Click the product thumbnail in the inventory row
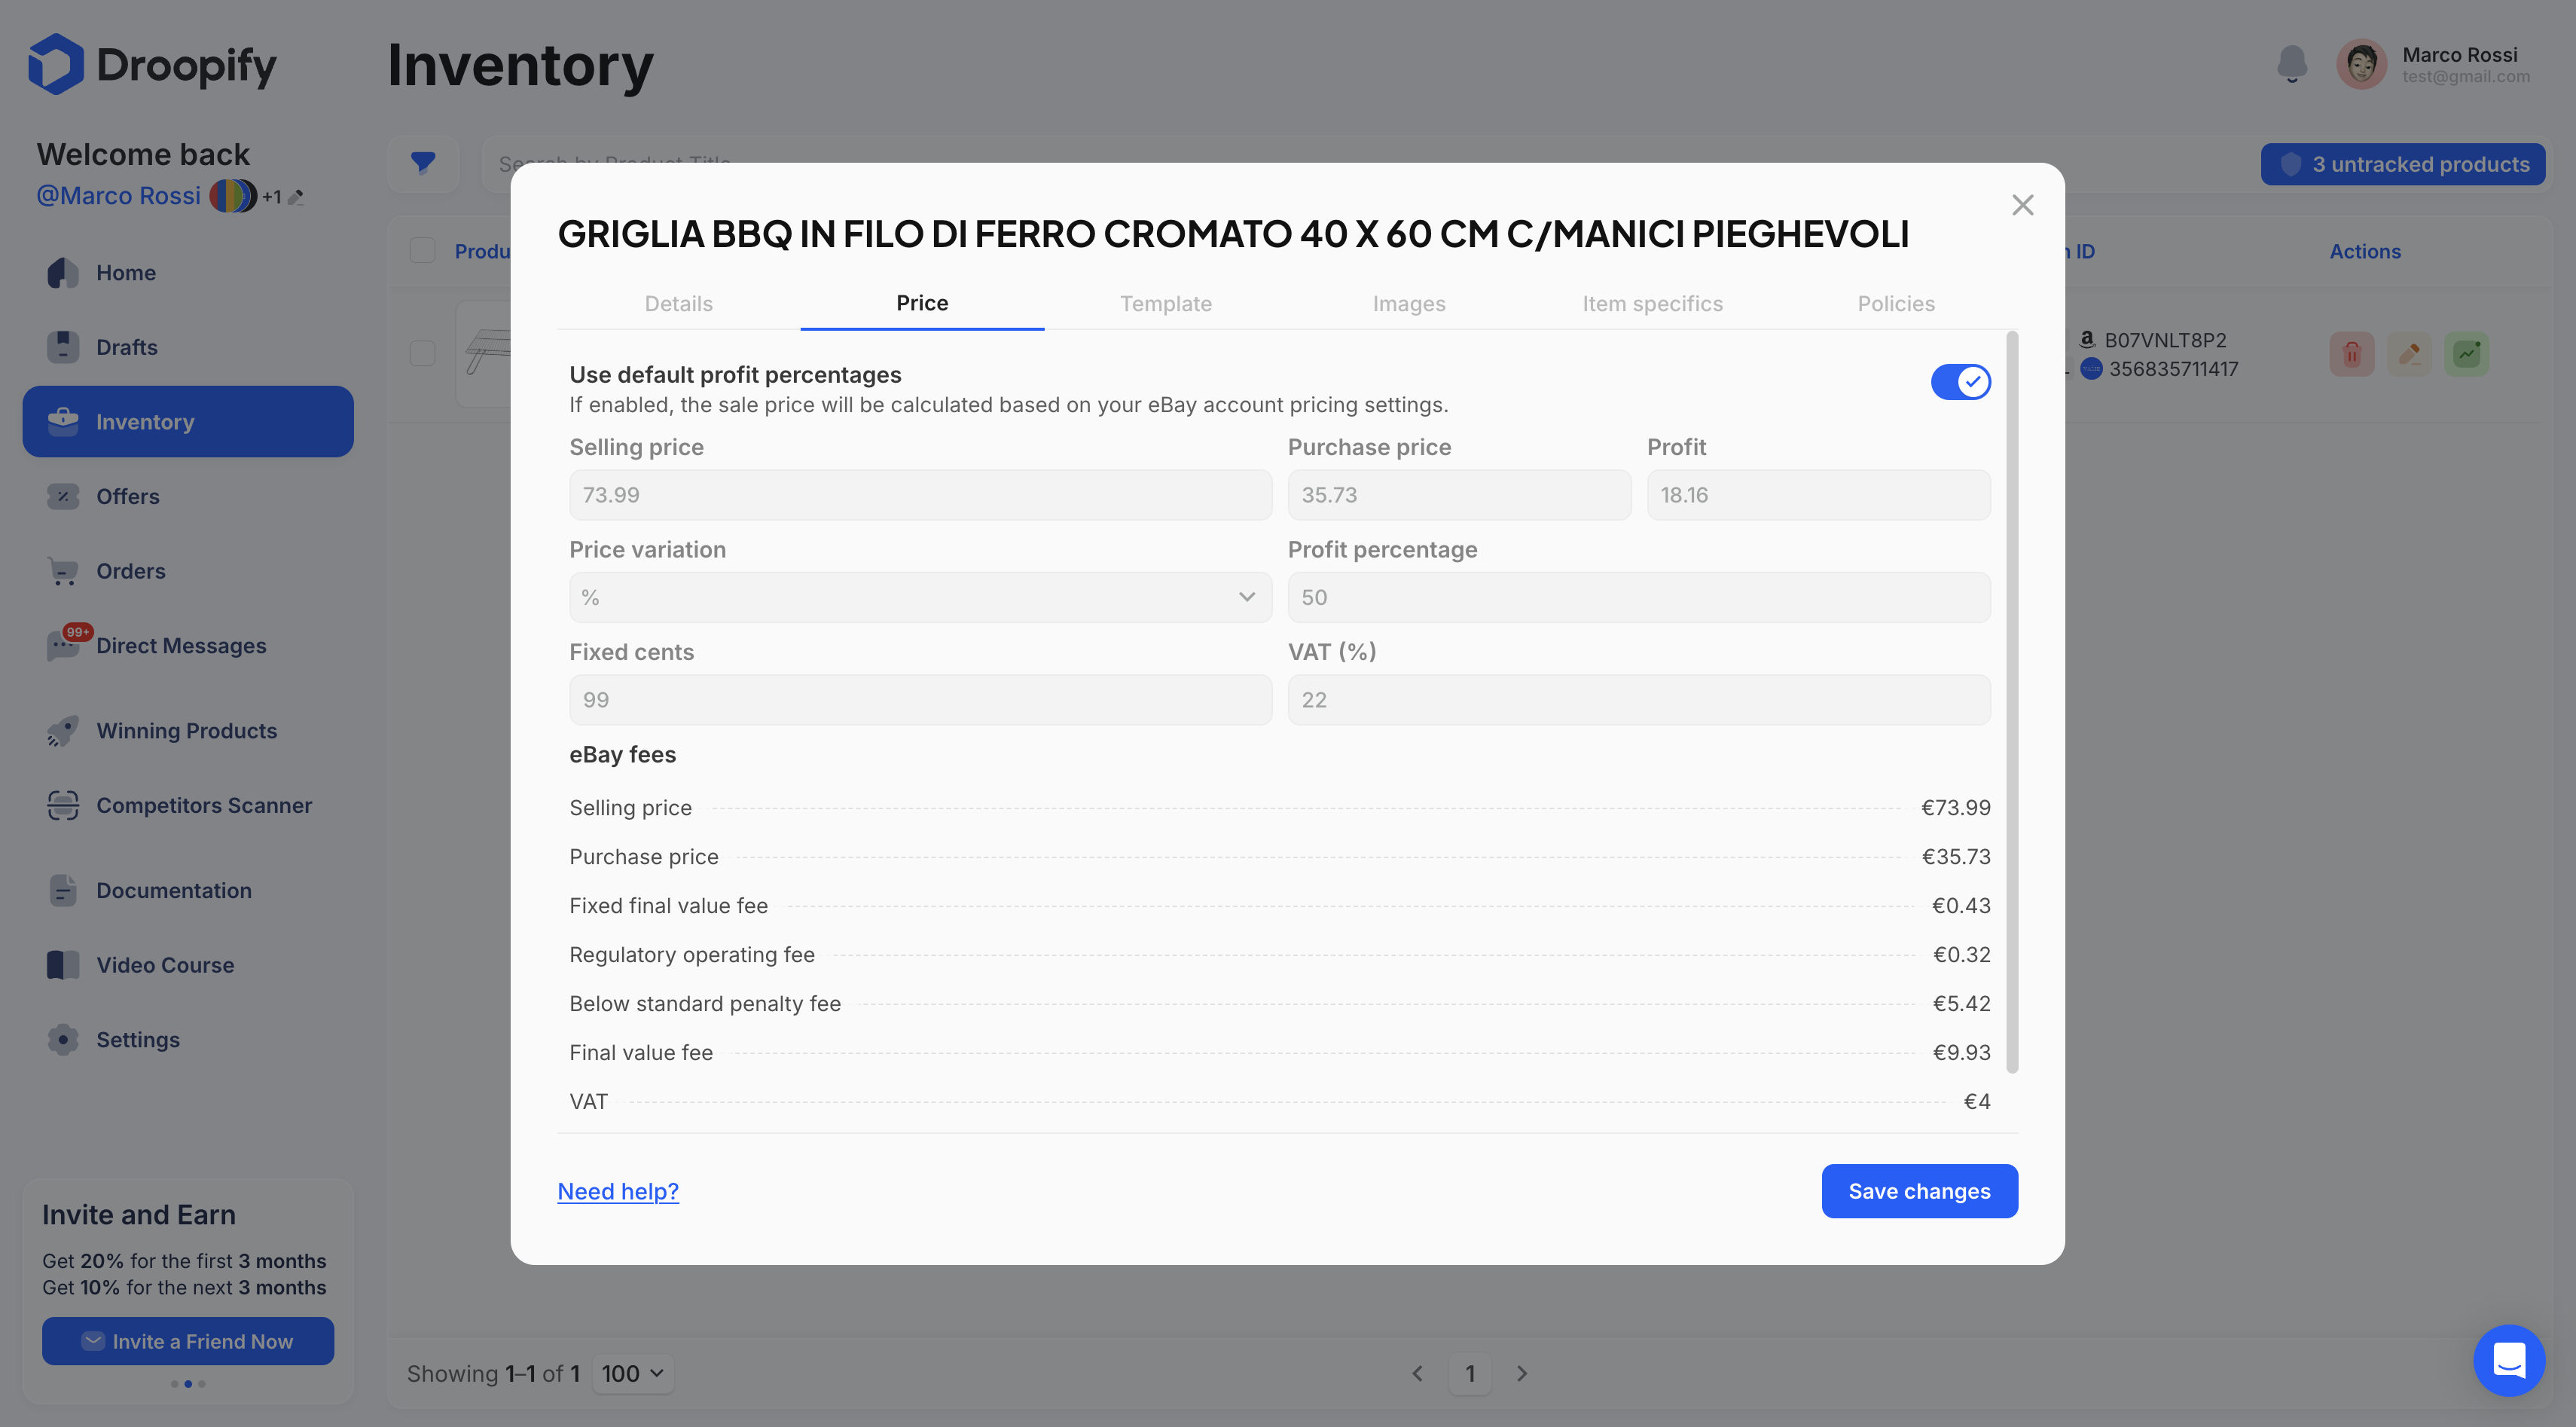 click(x=489, y=353)
